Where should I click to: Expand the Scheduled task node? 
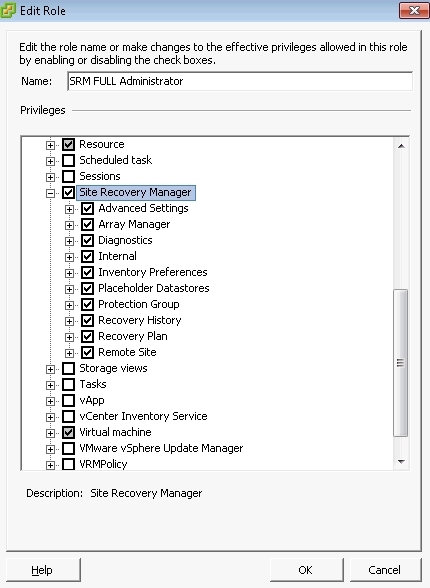pos(50,161)
